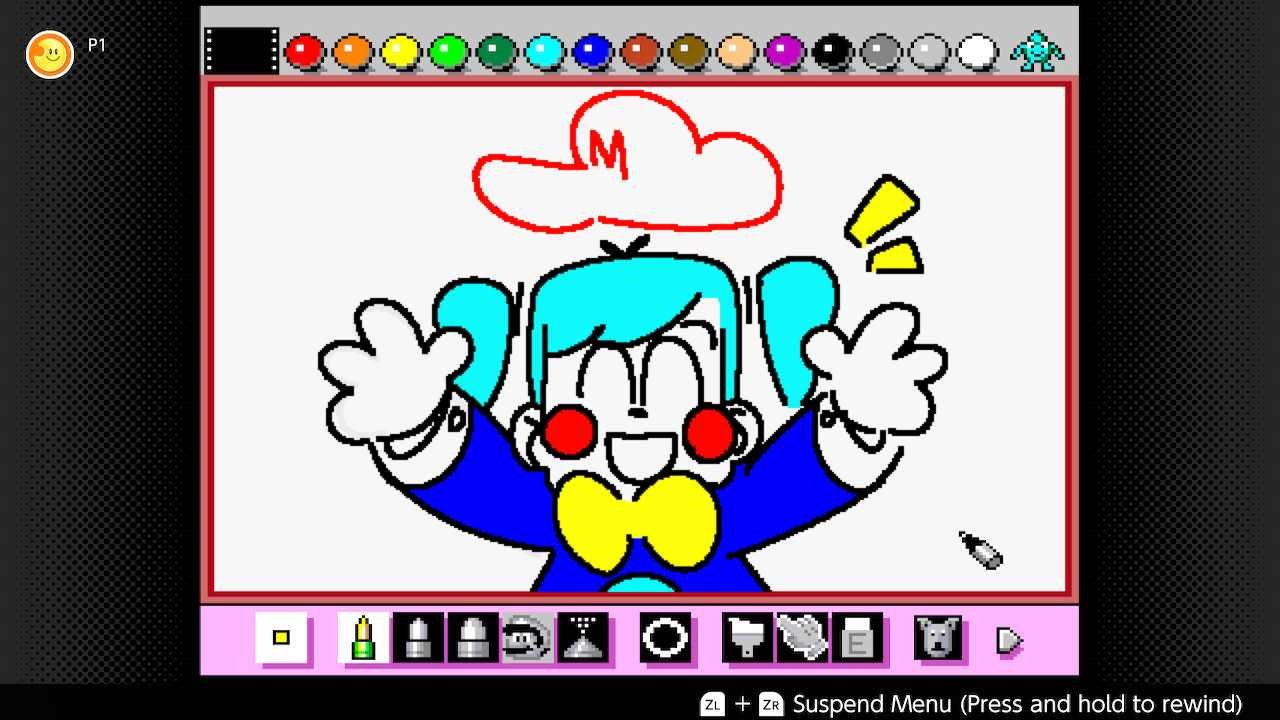The height and width of the screenshot is (720, 1280).
Task: Pick the purple paint color
Action: [x=785, y=52]
